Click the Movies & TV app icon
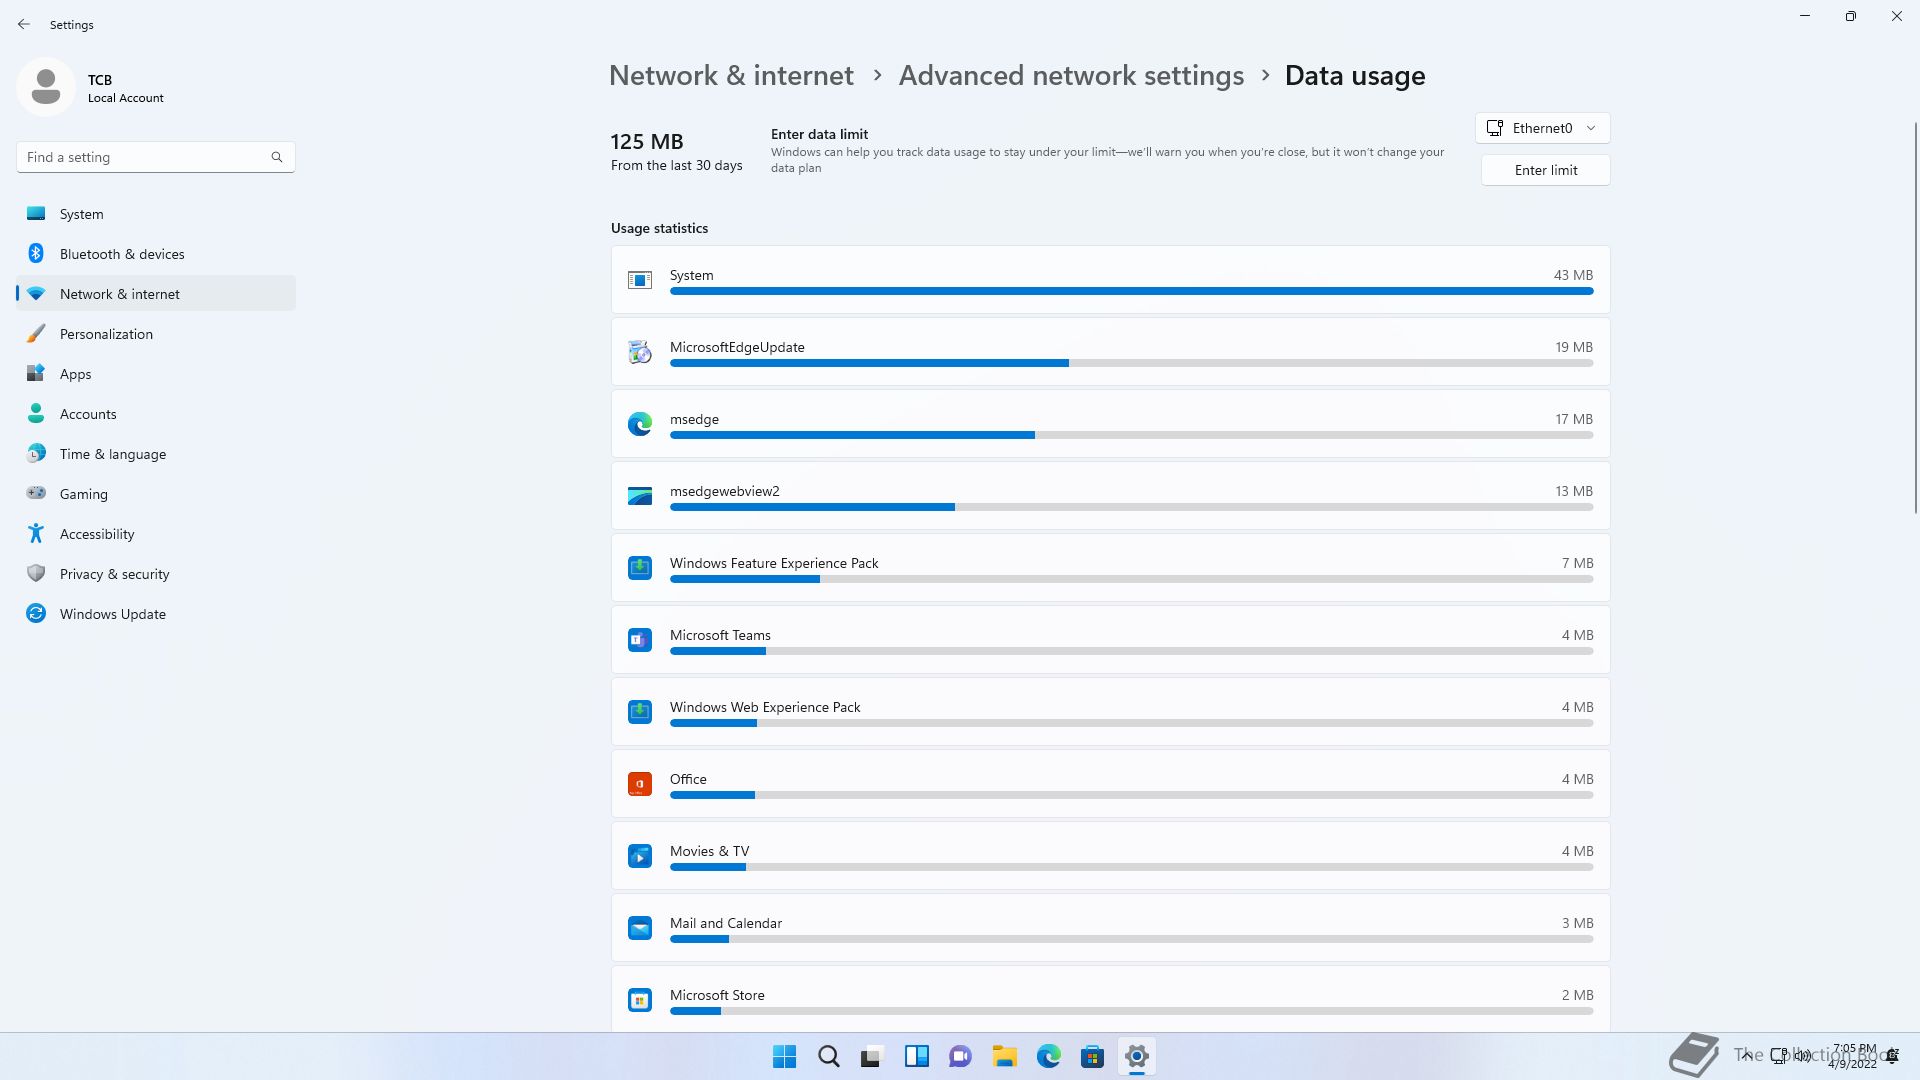 640,856
